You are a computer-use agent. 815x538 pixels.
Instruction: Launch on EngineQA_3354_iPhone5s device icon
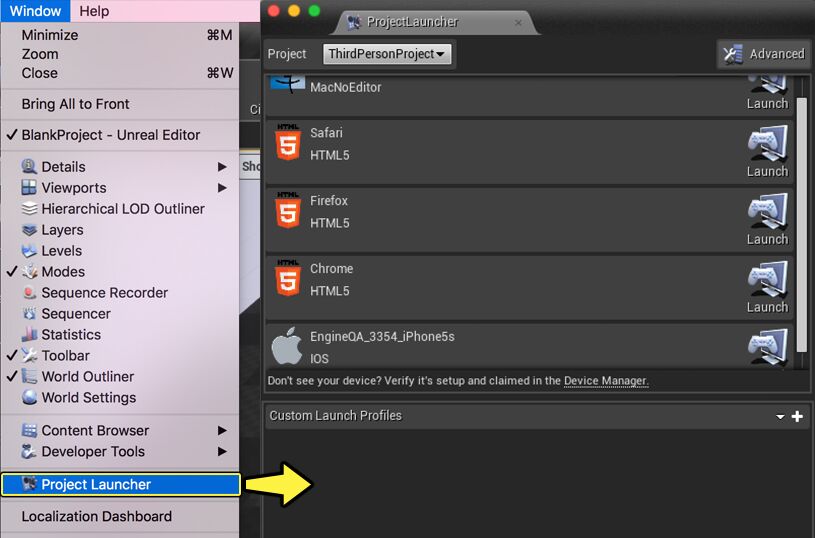tap(768, 347)
